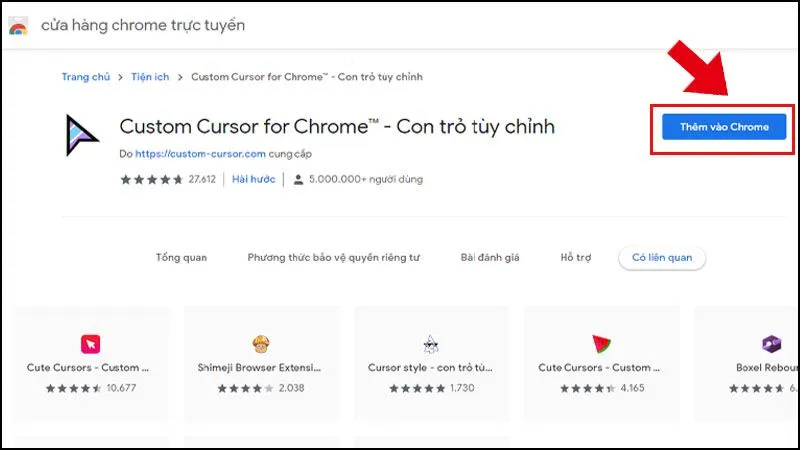The height and width of the screenshot is (450, 800).
Task: Open the Cursor style extension icon
Action: pos(431,344)
